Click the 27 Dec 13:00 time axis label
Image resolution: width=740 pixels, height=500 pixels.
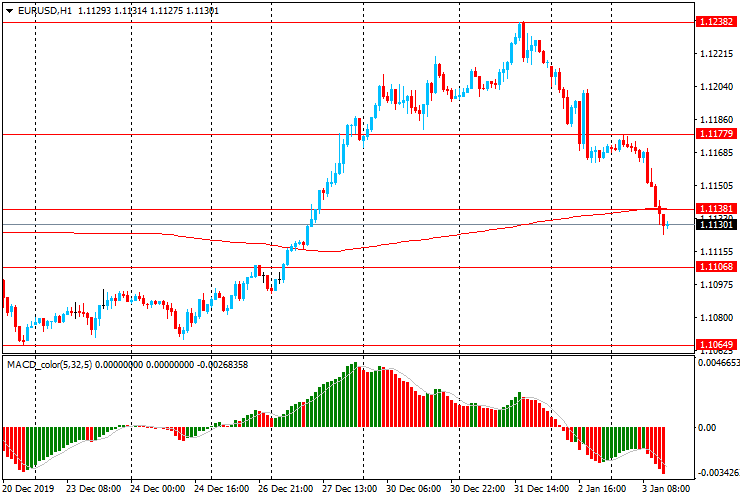[x=350, y=488]
